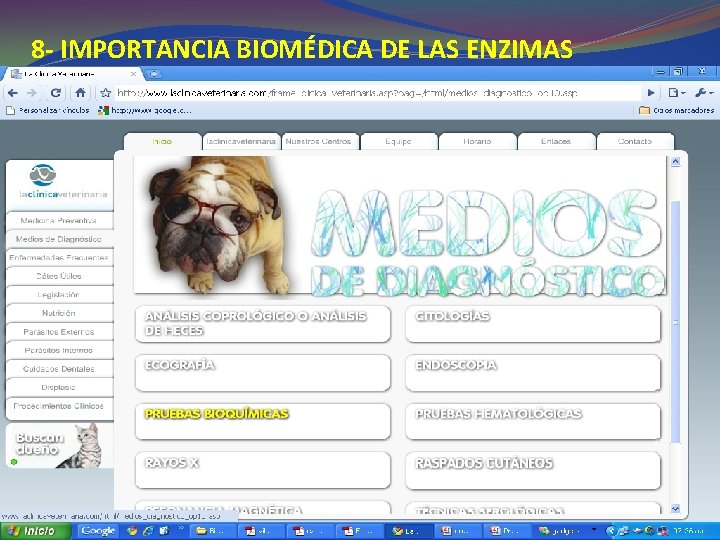Open the Google bookmark in bookmarks bar
Image resolution: width=720 pixels, height=540 pixels.
[145, 110]
